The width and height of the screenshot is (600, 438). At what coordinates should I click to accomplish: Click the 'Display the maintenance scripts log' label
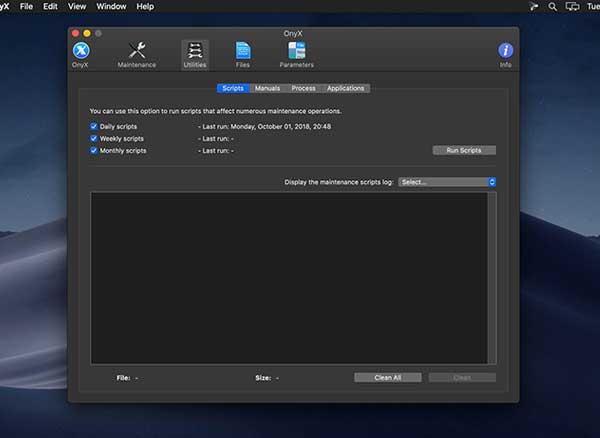pos(339,182)
